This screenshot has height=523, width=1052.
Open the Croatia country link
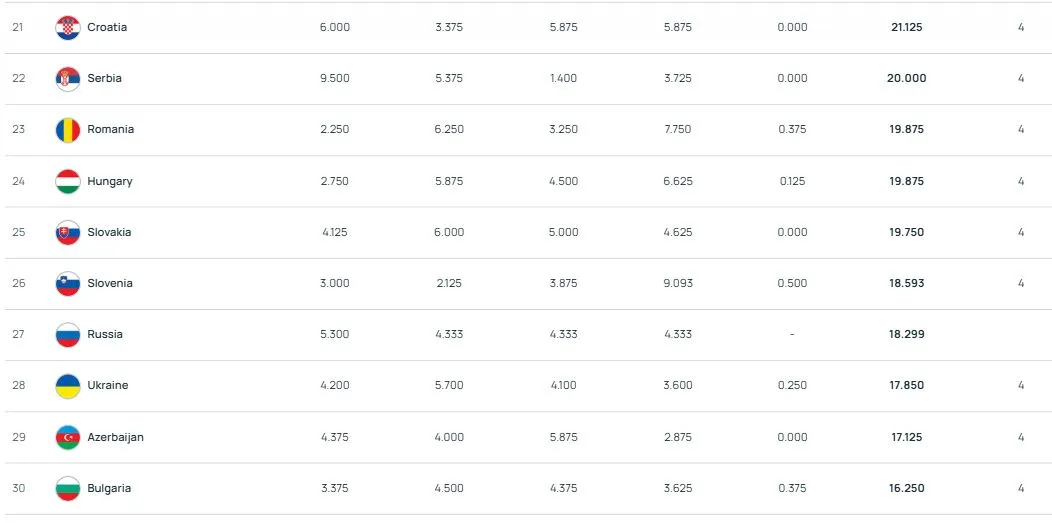(x=107, y=28)
